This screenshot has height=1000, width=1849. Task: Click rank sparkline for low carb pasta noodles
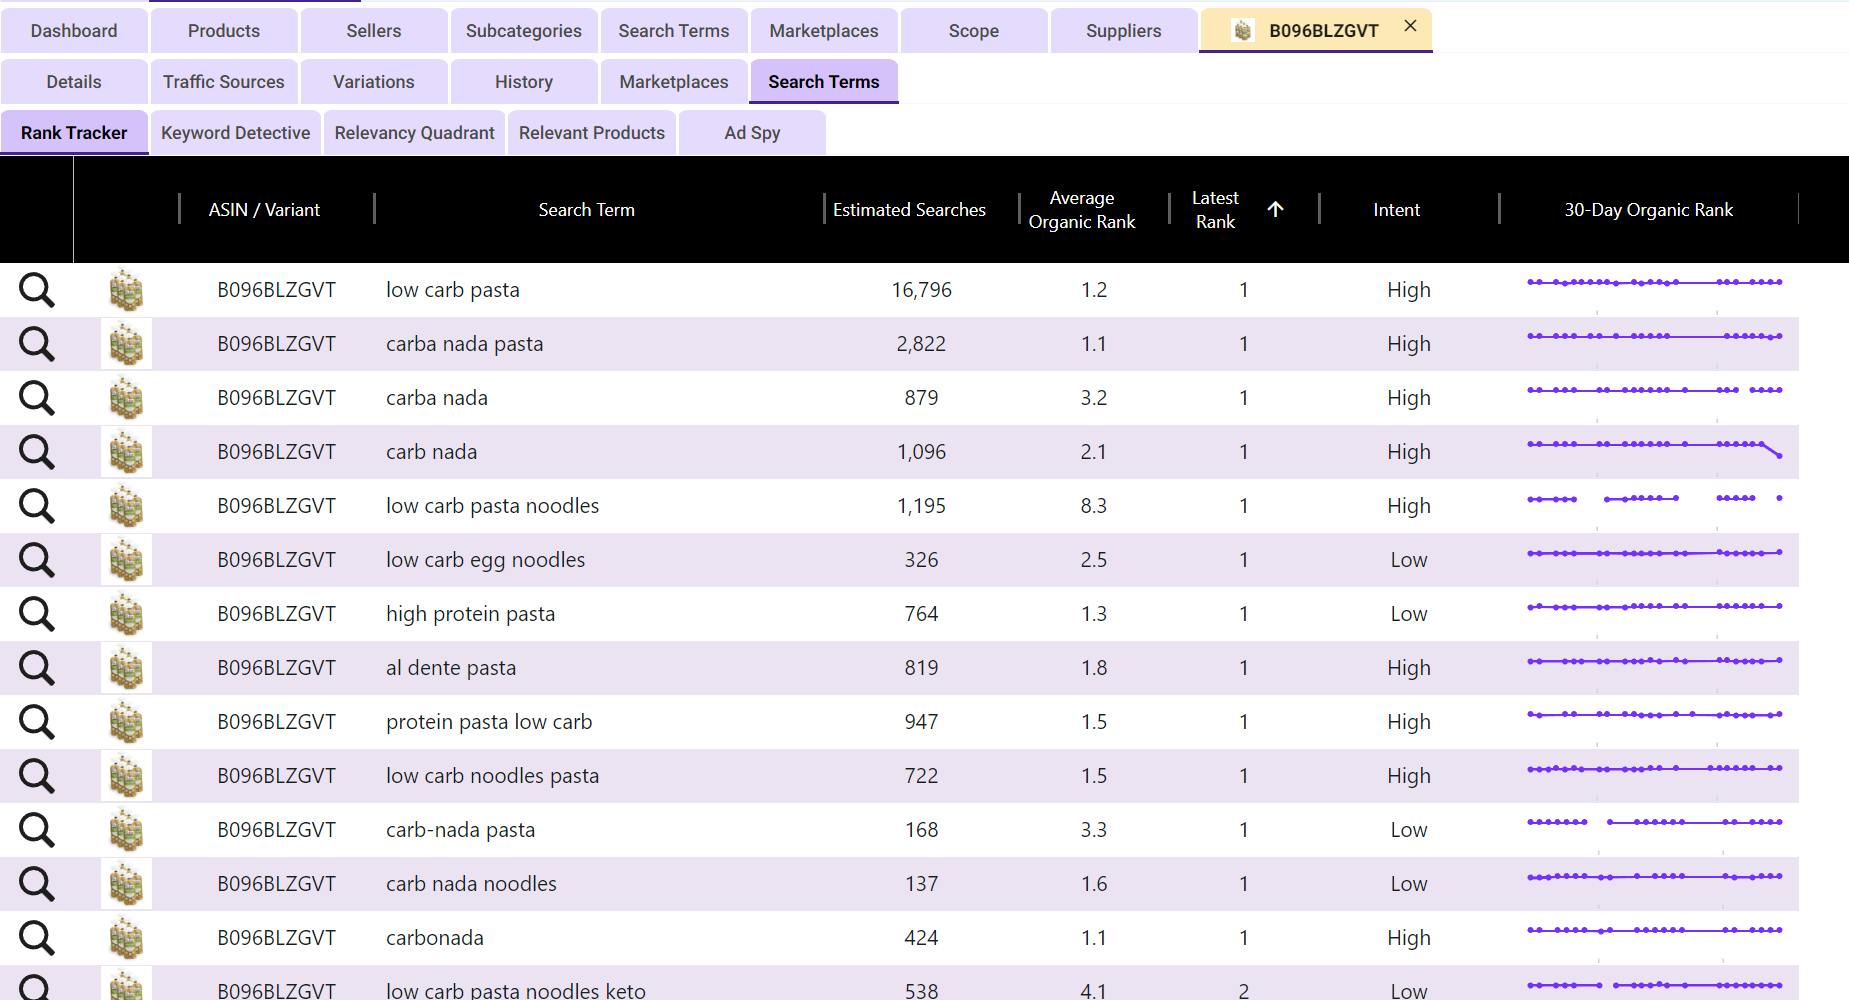(x=1655, y=498)
